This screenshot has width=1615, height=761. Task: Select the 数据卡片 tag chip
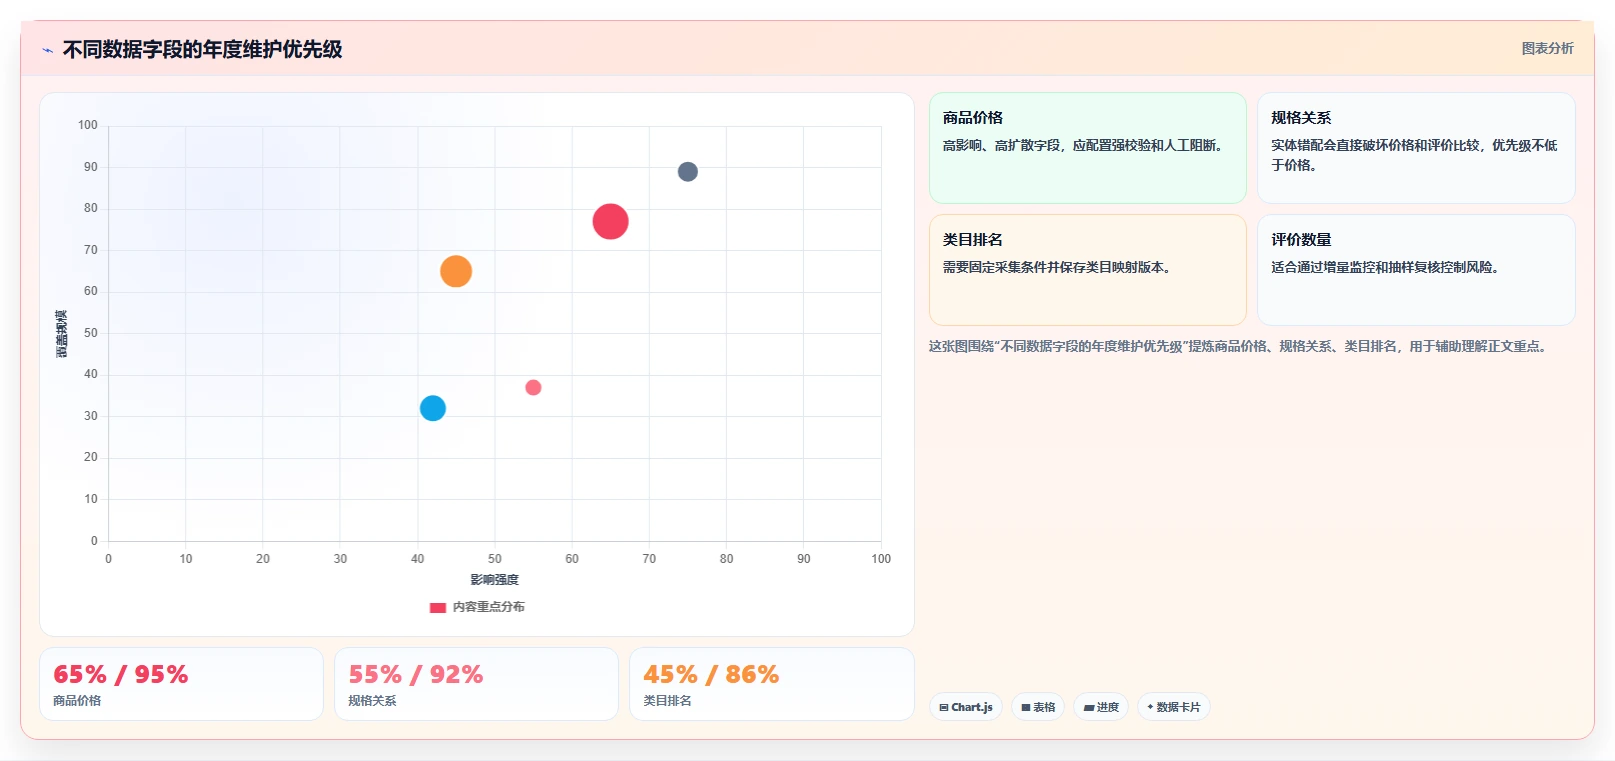coord(1174,707)
